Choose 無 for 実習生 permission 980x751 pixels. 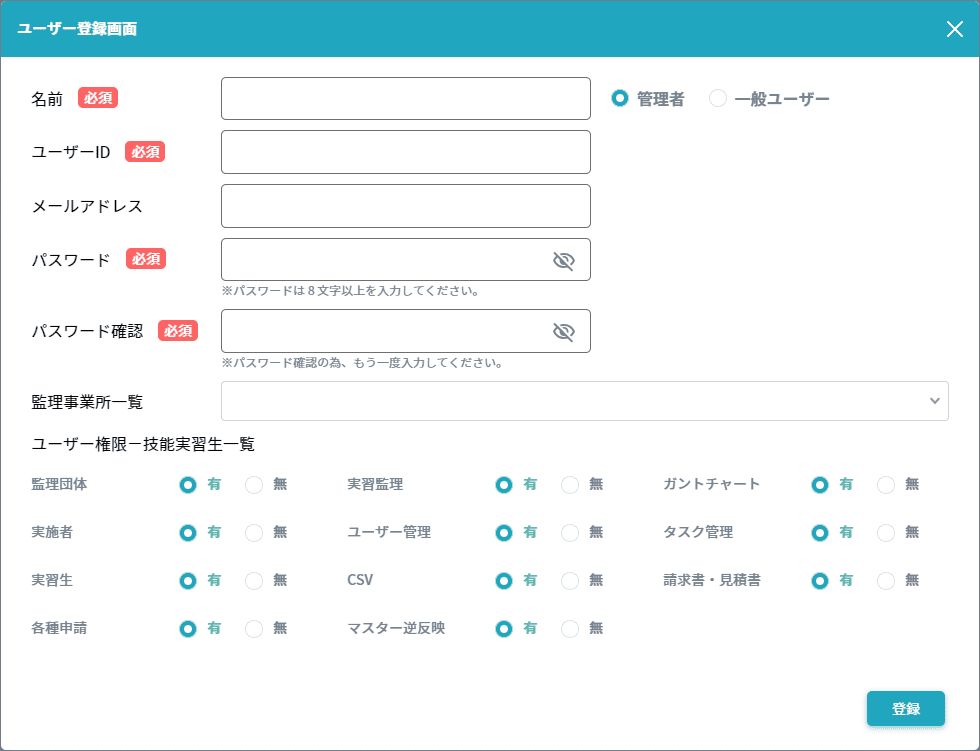pos(254,580)
